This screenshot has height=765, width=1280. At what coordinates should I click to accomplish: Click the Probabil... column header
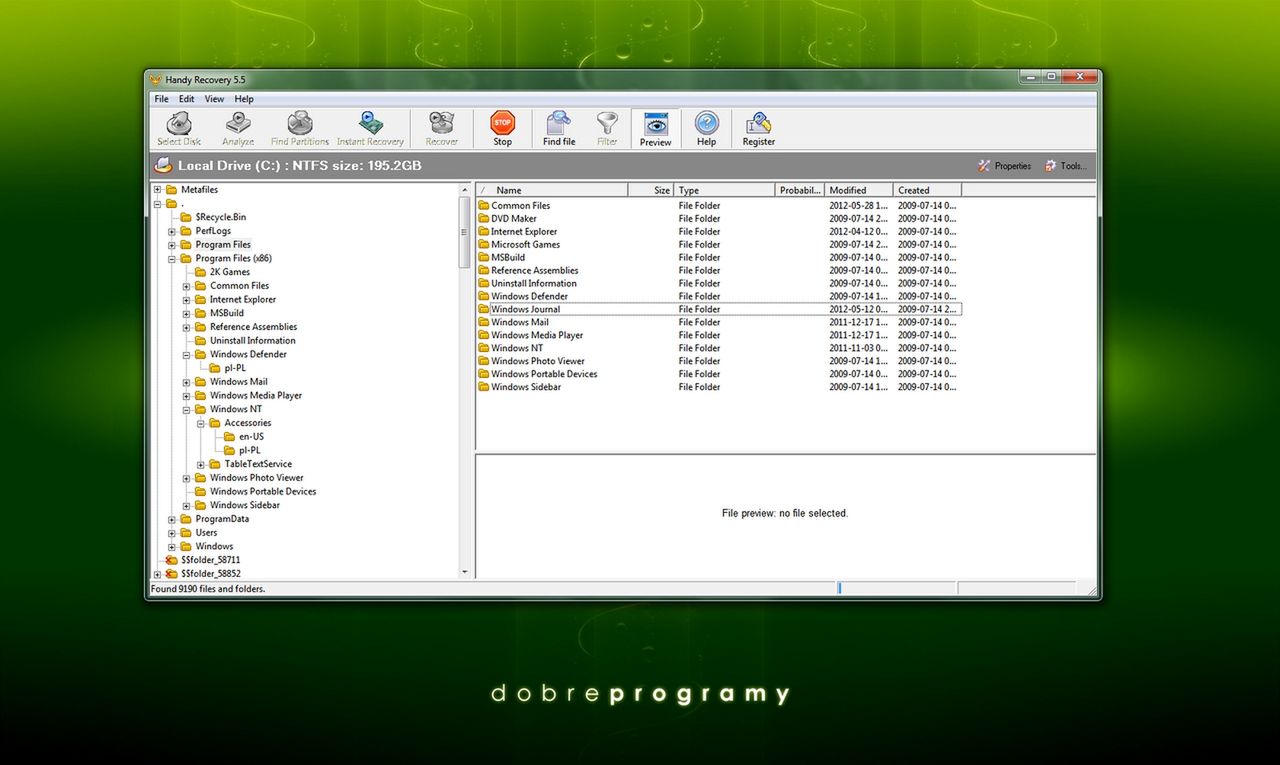pos(800,190)
